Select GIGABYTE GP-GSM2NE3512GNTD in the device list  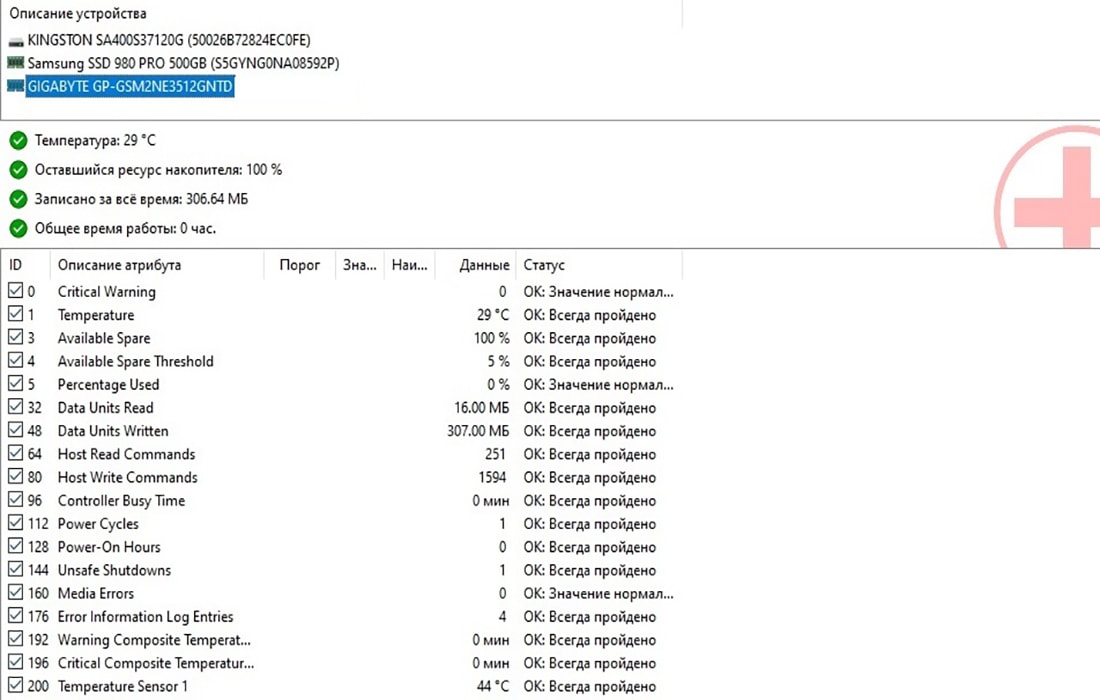coord(130,86)
